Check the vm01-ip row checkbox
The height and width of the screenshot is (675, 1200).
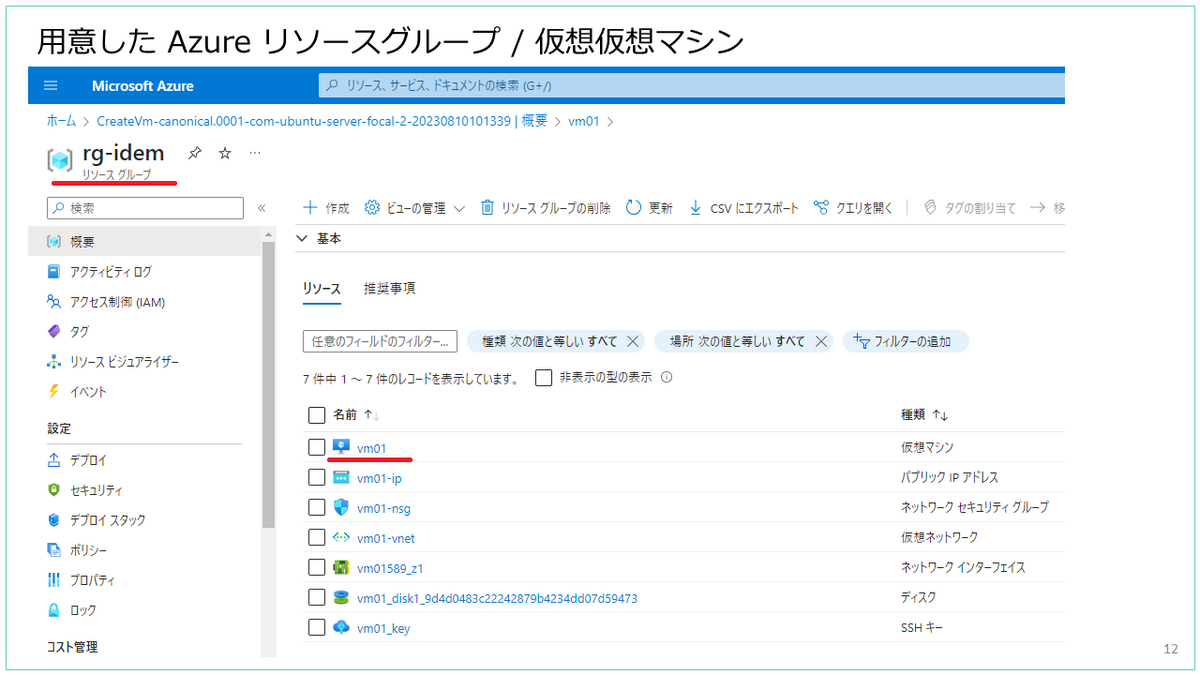316,478
